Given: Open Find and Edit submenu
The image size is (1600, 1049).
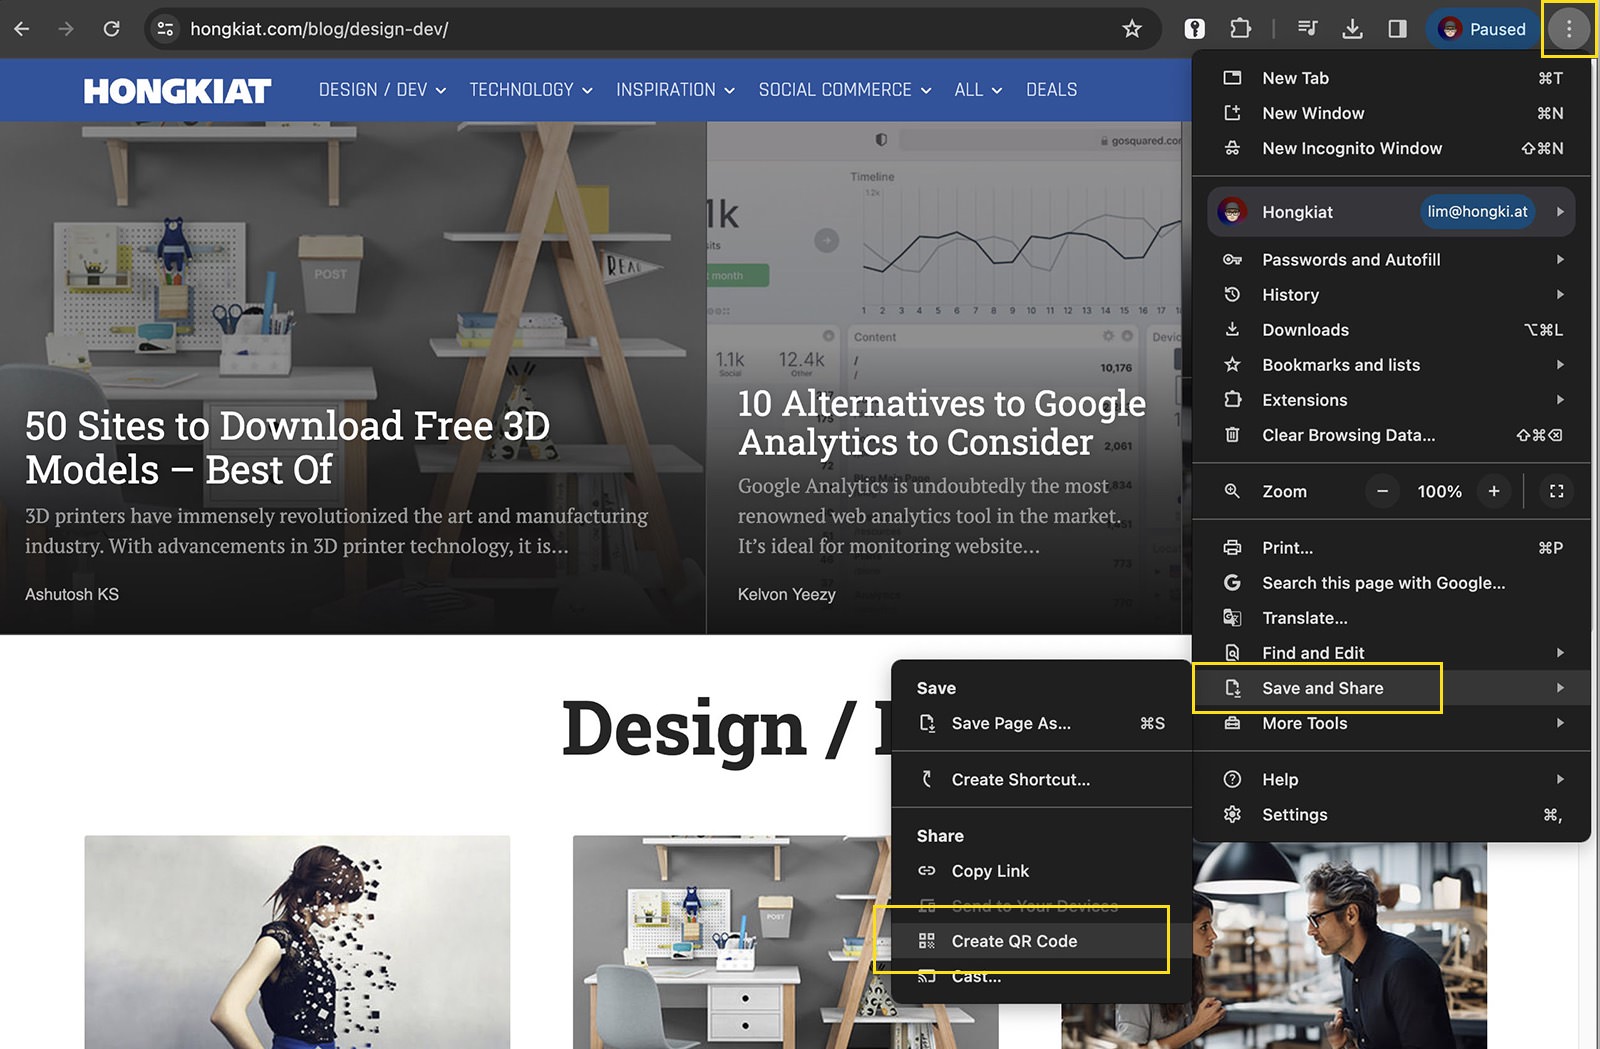Looking at the screenshot, I should 1391,653.
